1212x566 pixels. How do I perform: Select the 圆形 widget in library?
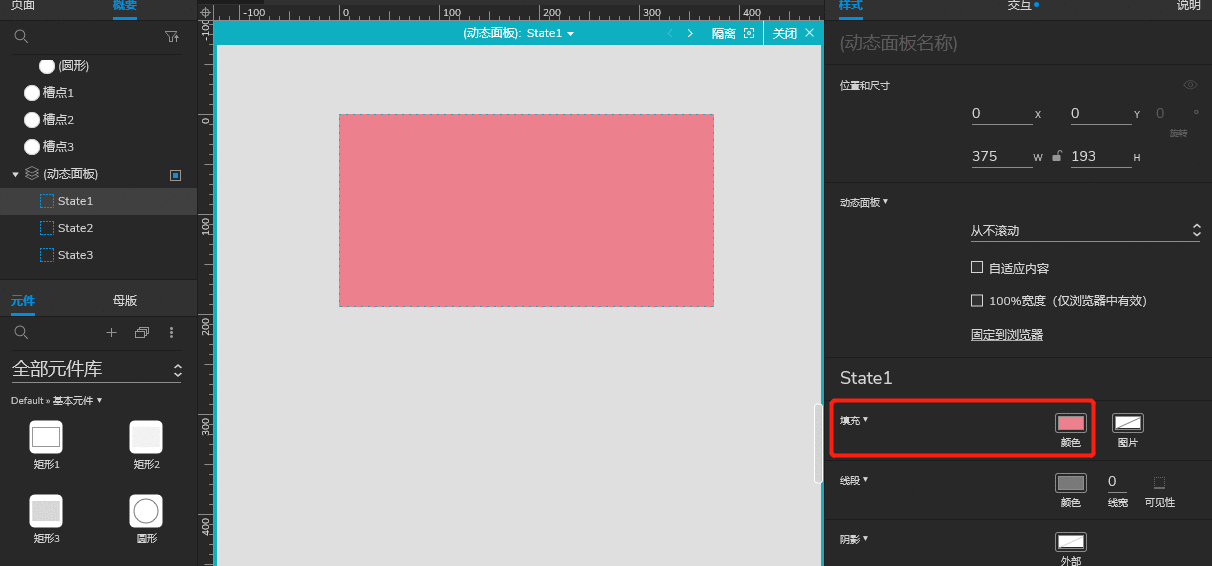click(146, 519)
